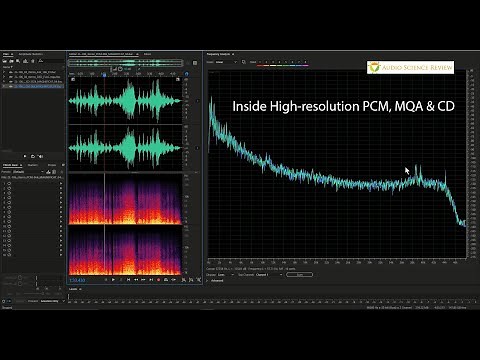Viewport: 480px width, 360px height.
Task: Toggle the blue spectral display icon above waveform
Action: [x=187, y=74]
